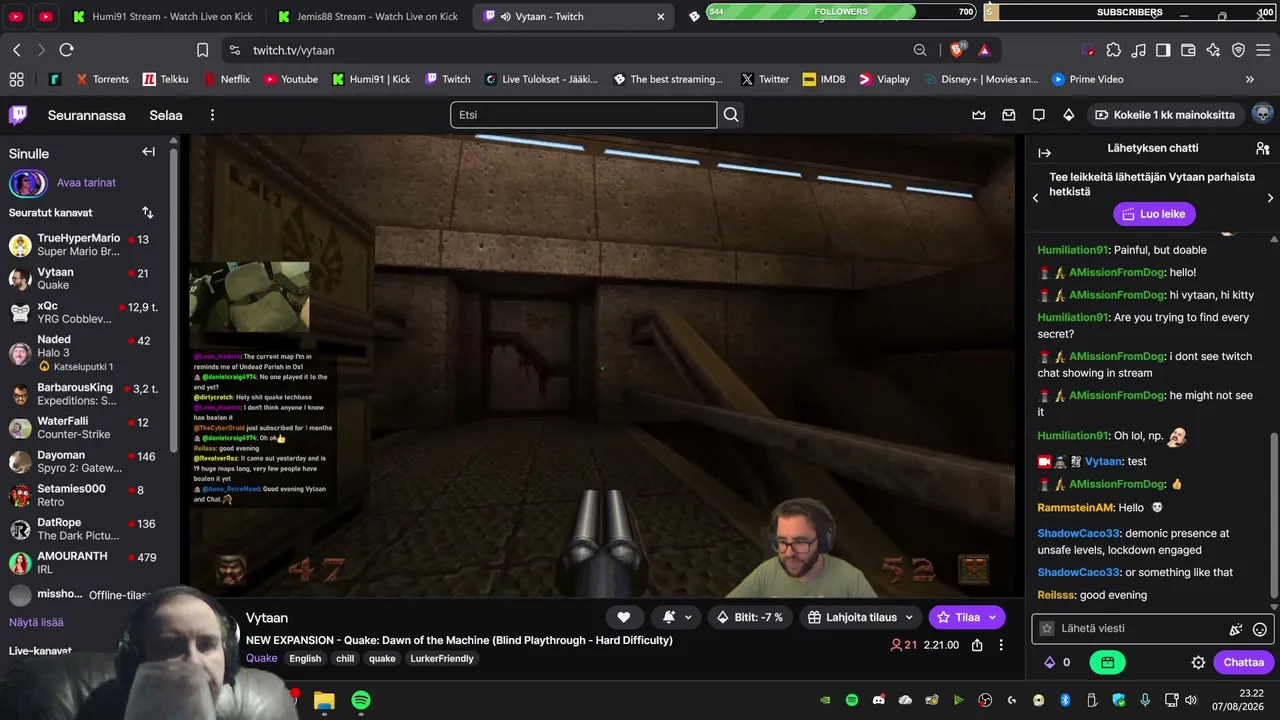The height and width of the screenshot is (720, 1280).
Task: Open chat settings gear
Action: (x=1198, y=662)
